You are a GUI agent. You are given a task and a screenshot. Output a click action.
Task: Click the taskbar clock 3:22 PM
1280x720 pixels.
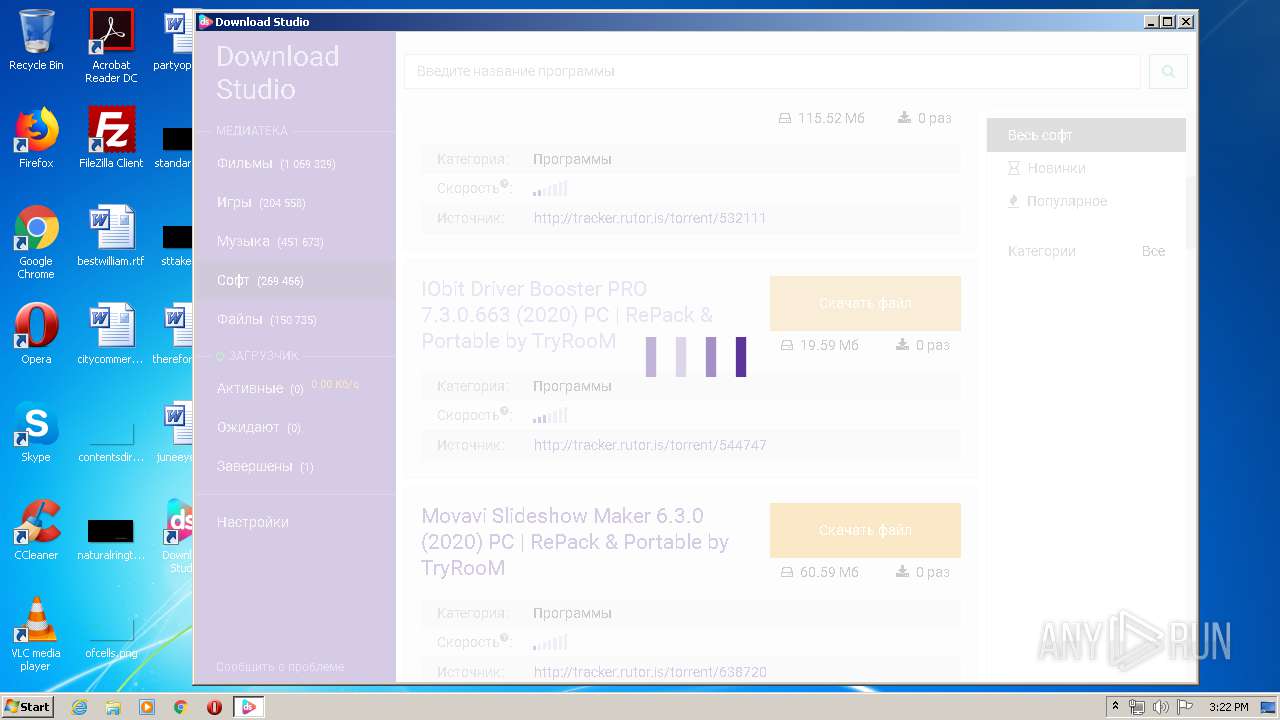tap(1228, 707)
